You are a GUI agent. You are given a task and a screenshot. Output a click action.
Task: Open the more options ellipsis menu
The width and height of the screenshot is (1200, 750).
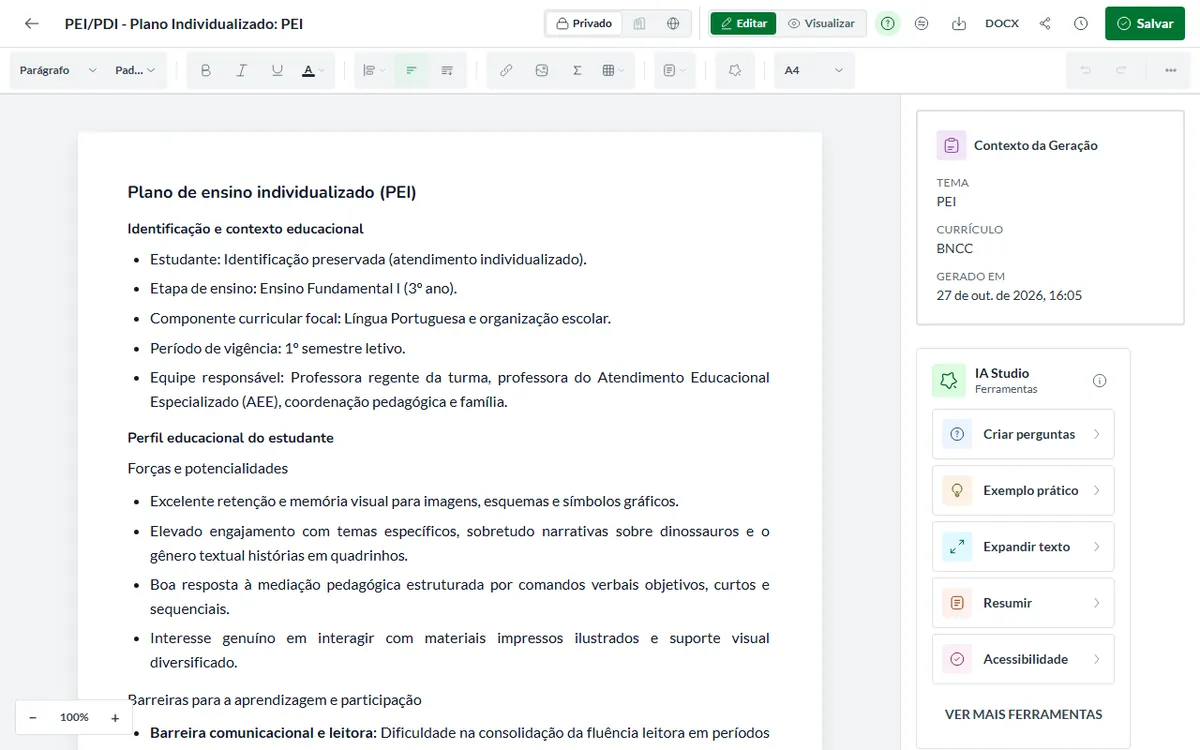coord(1171,70)
